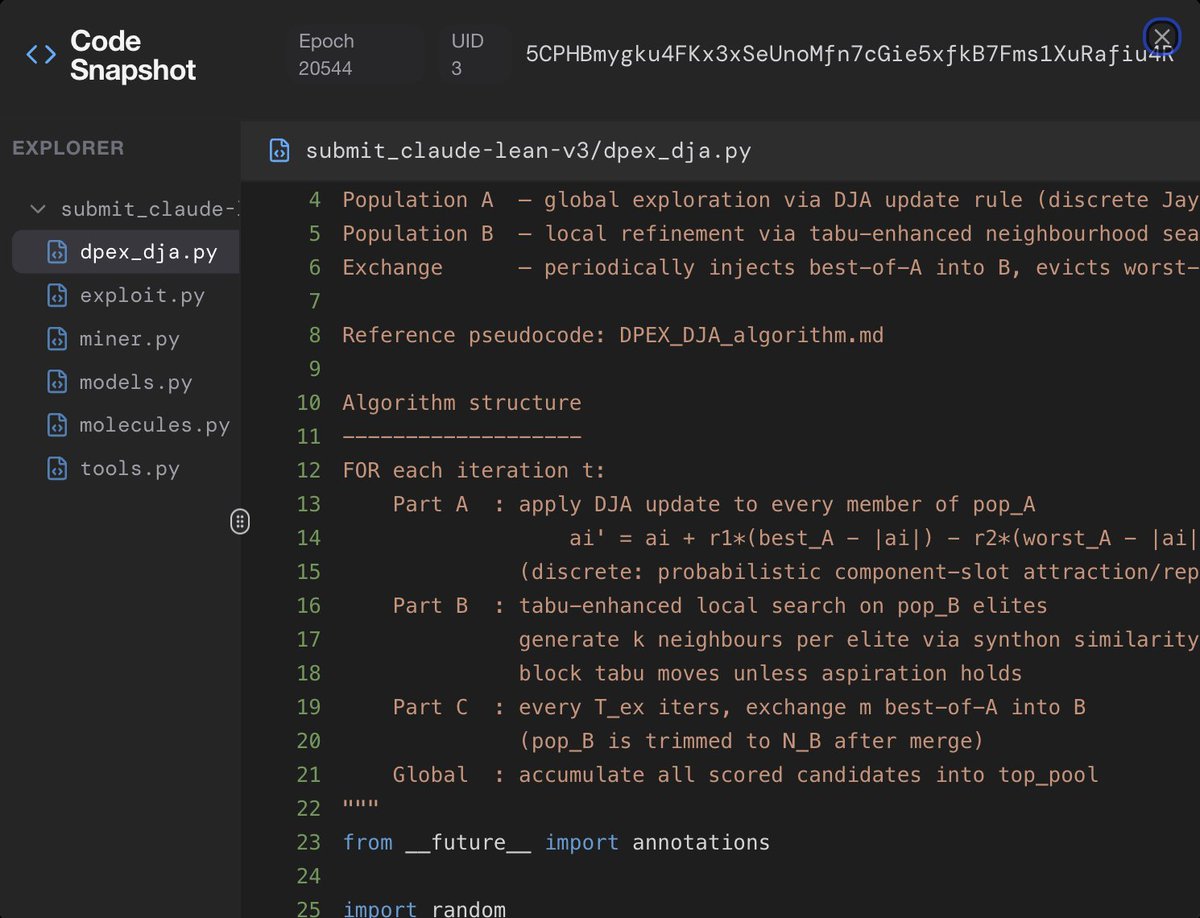Click the UID 3 badge
This screenshot has width=1200, height=918.
(x=476, y=55)
